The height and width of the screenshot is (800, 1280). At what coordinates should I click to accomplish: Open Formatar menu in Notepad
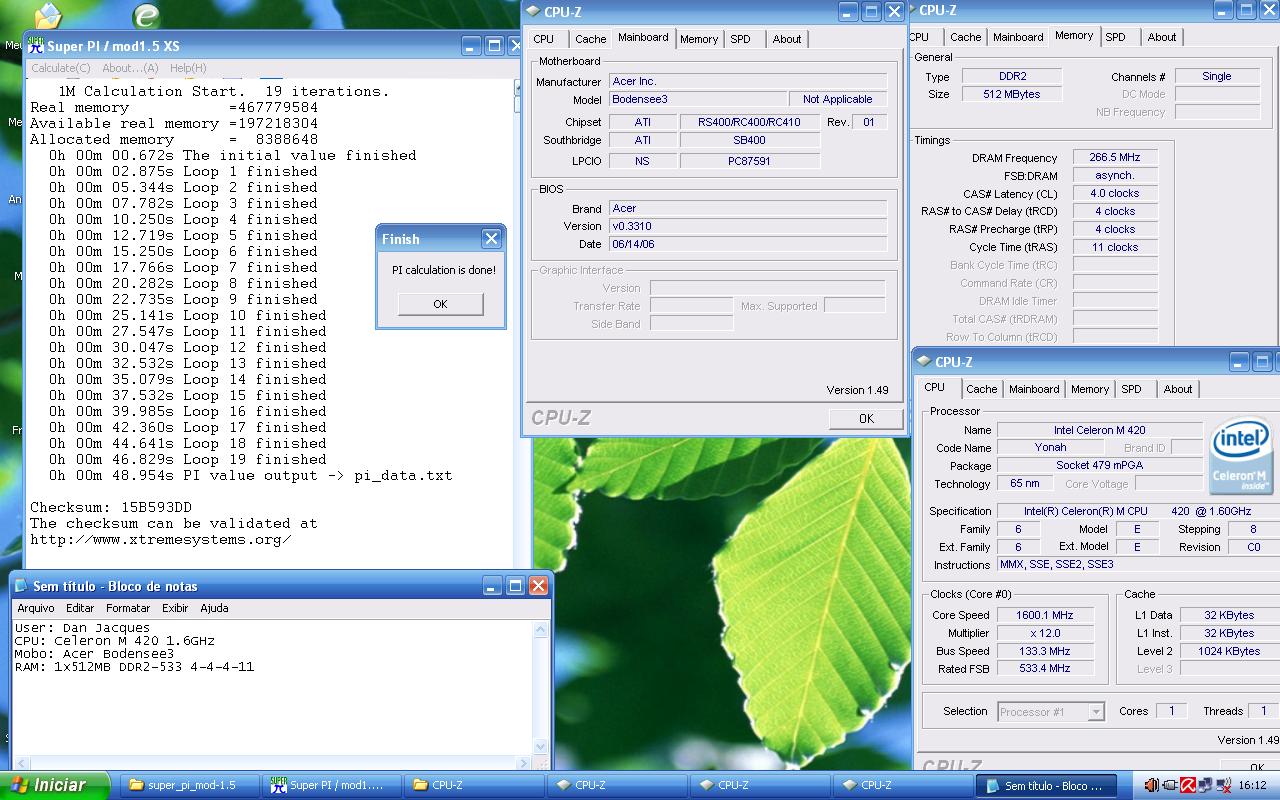coord(128,608)
